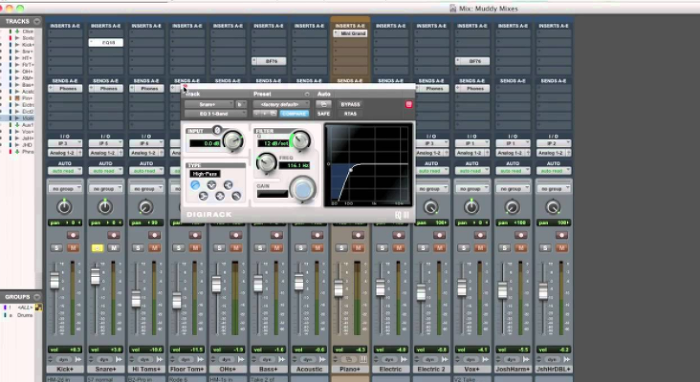The width and height of the screenshot is (700, 382).
Task: Arm record on the Vox+ channel
Action: [x=480, y=235]
